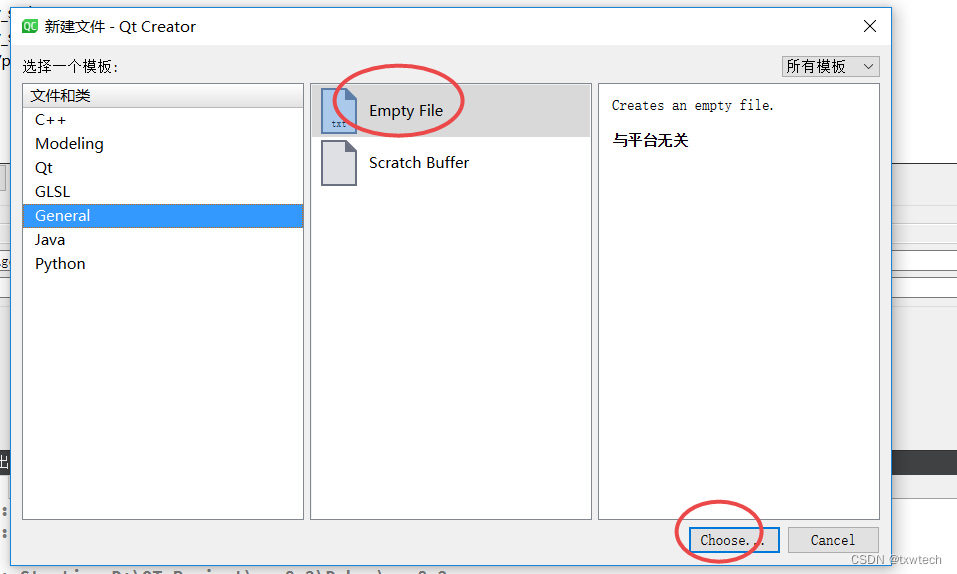Select the Scratch Buffer page icon

(x=339, y=163)
